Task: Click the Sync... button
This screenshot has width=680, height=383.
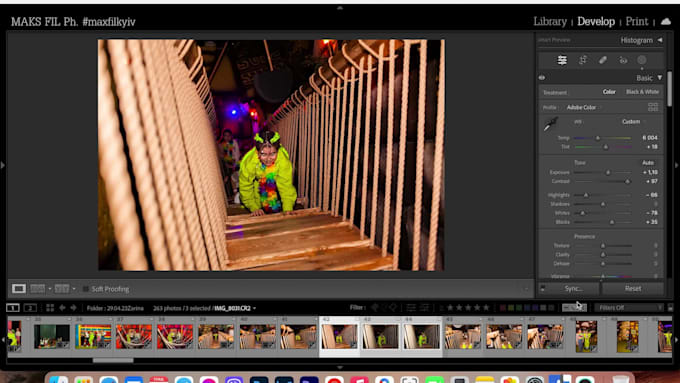Action: point(573,288)
